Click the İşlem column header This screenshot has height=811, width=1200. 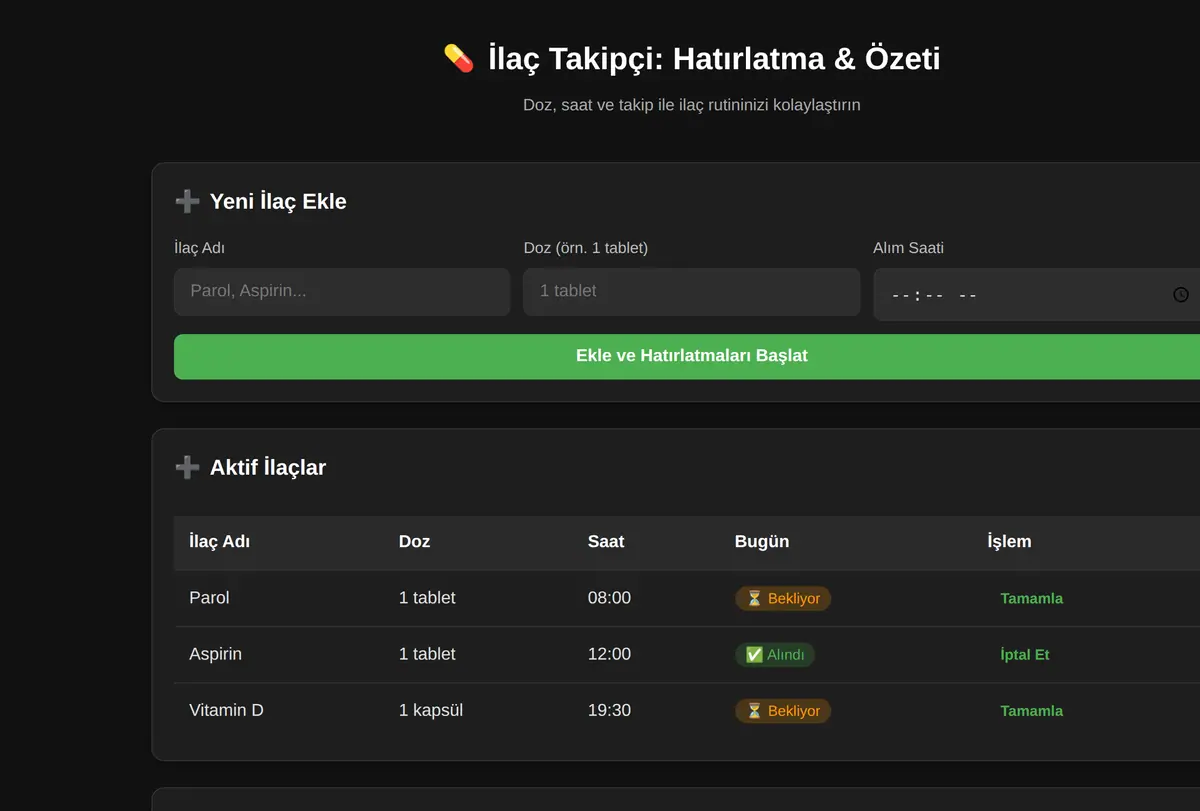pos(1009,541)
